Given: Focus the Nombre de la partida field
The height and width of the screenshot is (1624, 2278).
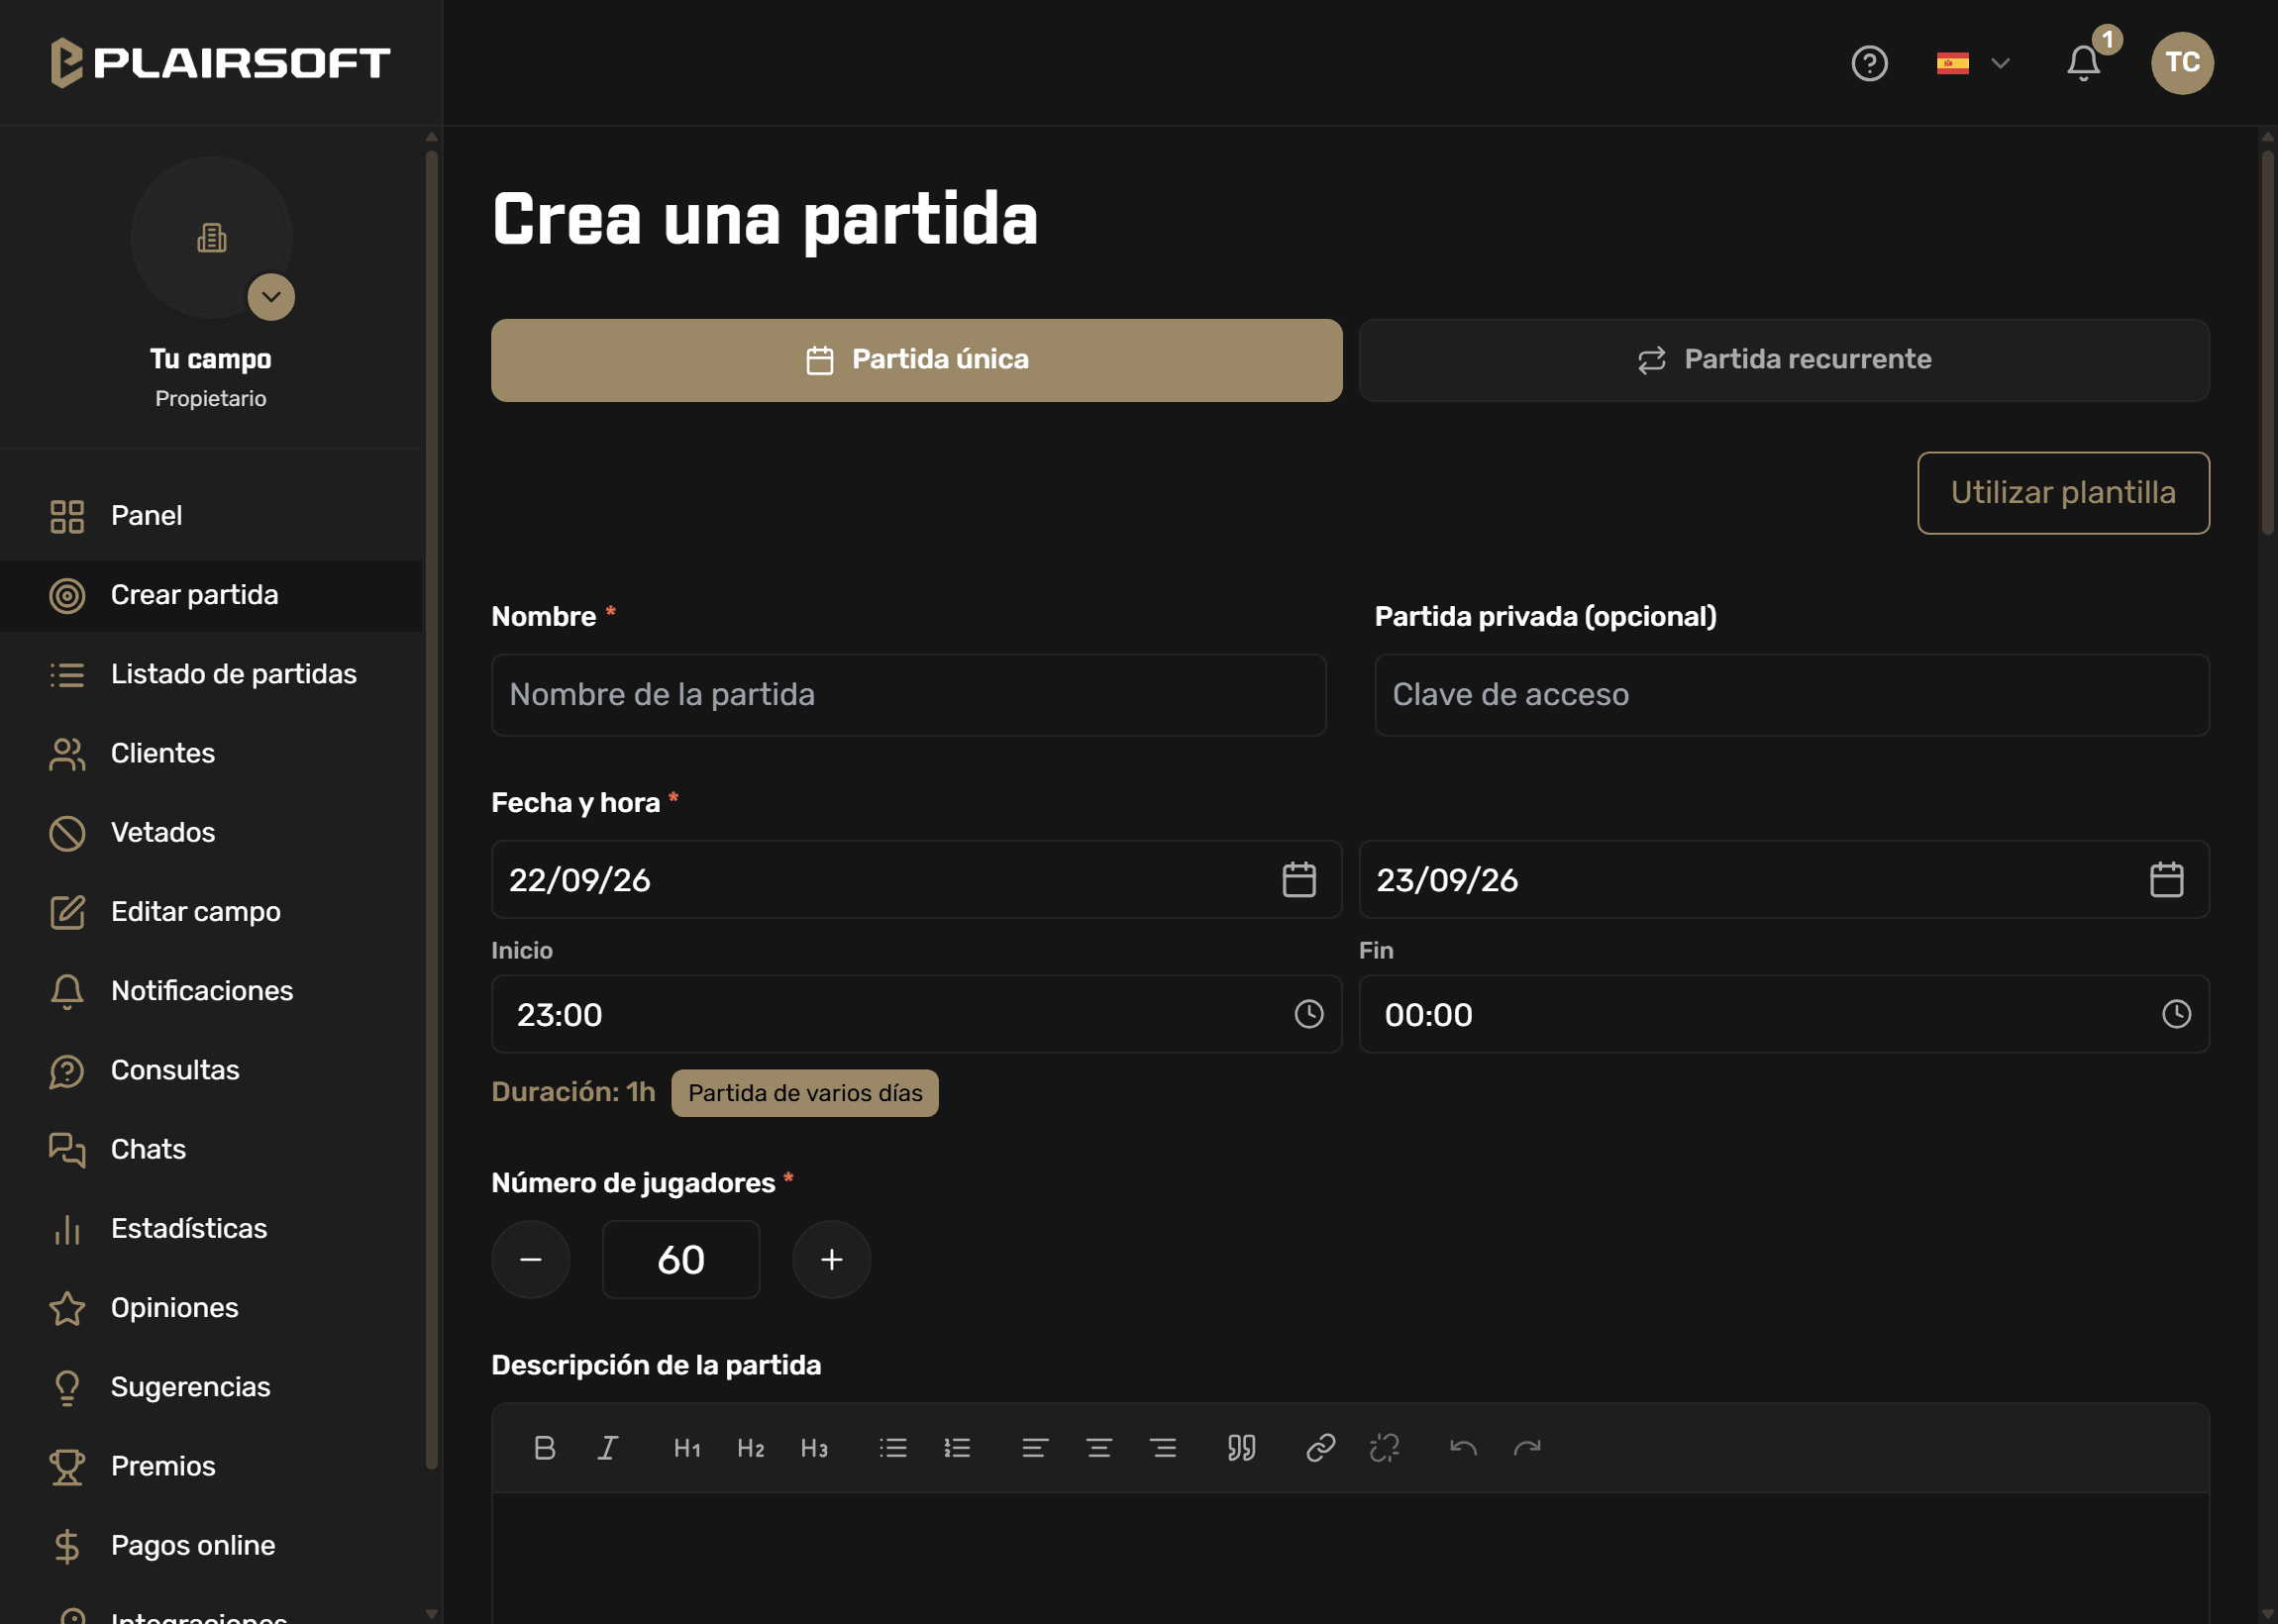Looking at the screenshot, I should coord(908,695).
